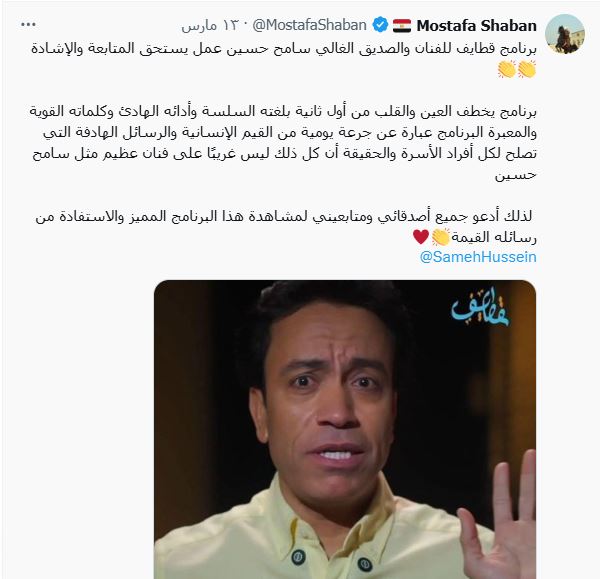Click the last line رسائله القيمة
This screenshot has height=579, width=600.
pos(494,237)
